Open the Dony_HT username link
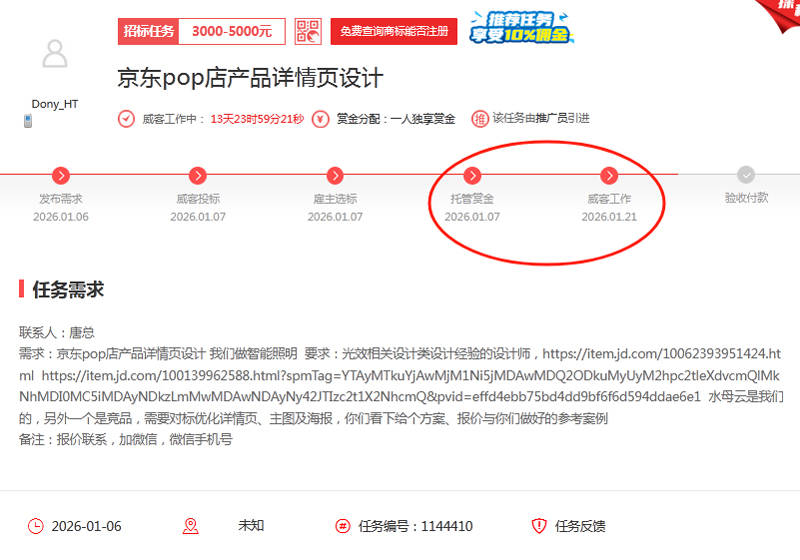 point(55,104)
